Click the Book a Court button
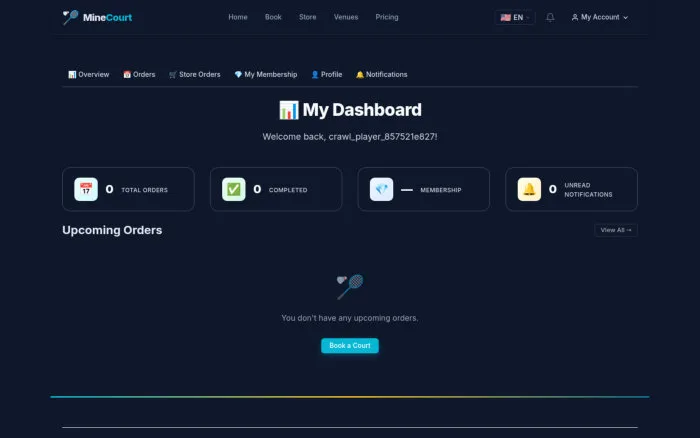Image resolution: width=700 pixels, height=438 pixels. tap(350, 346)
